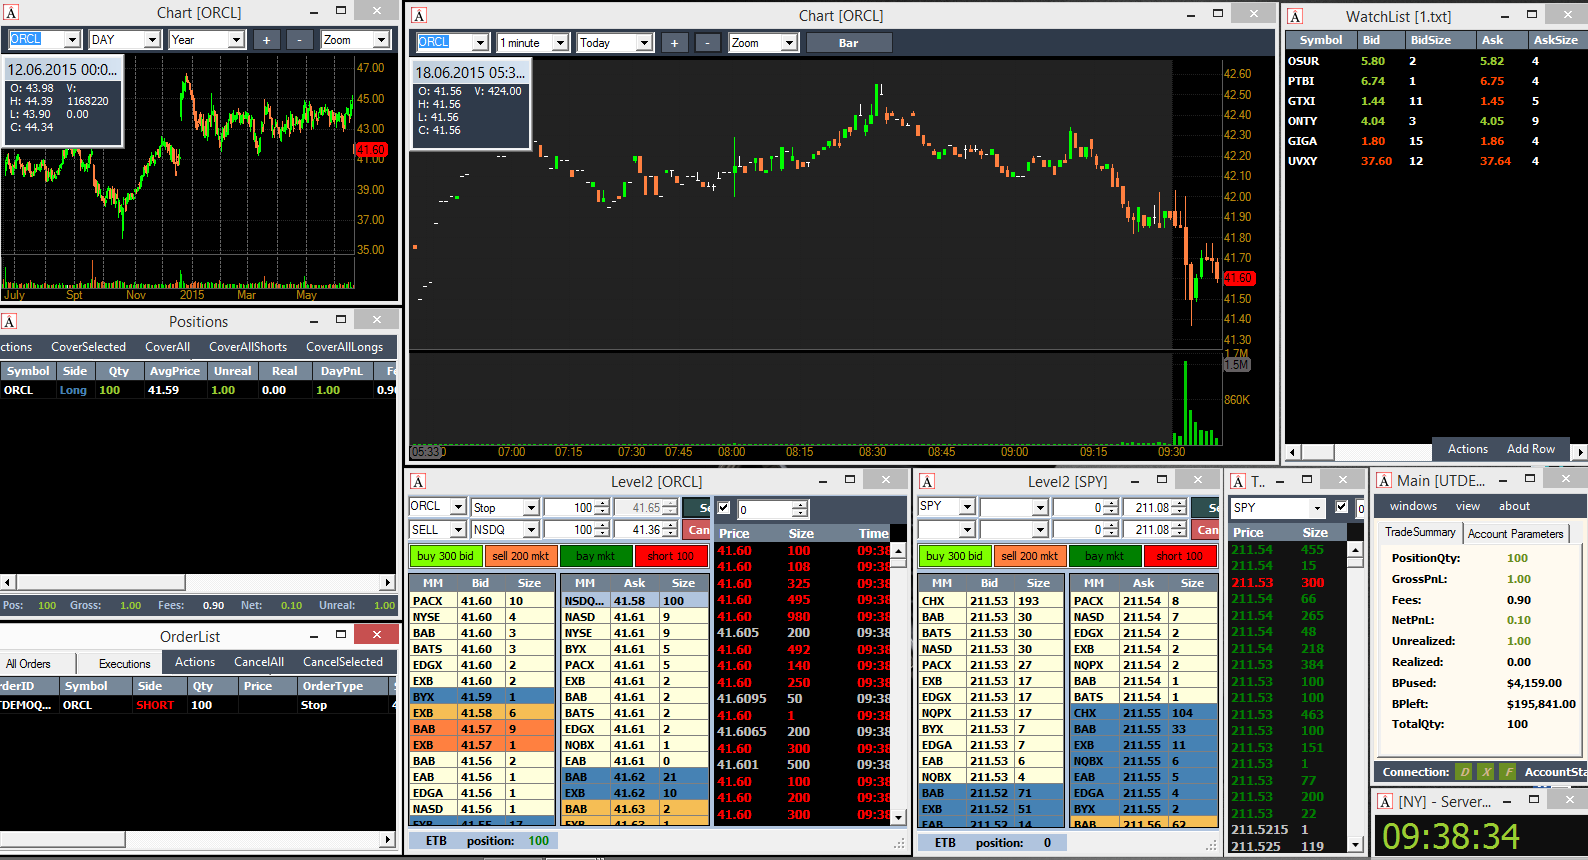
Task: Click the WatchList window app icon
Action: pyautogui.click(x=1295, y=16)
